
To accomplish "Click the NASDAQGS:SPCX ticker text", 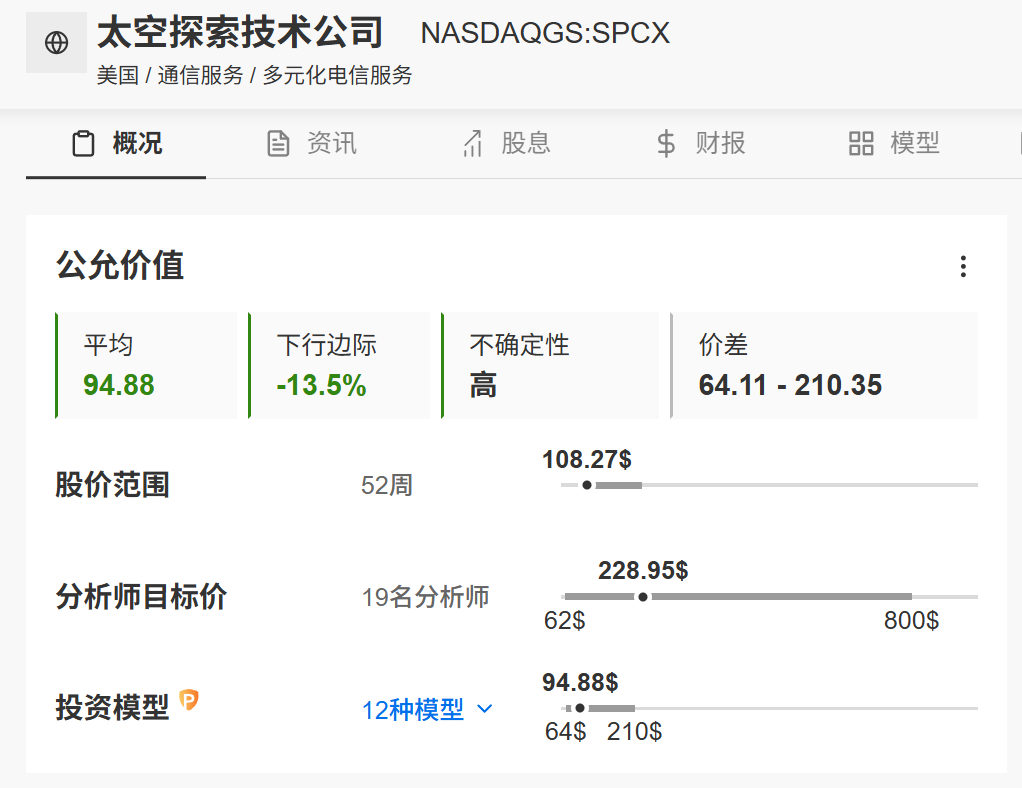I will tap(546, 33).
